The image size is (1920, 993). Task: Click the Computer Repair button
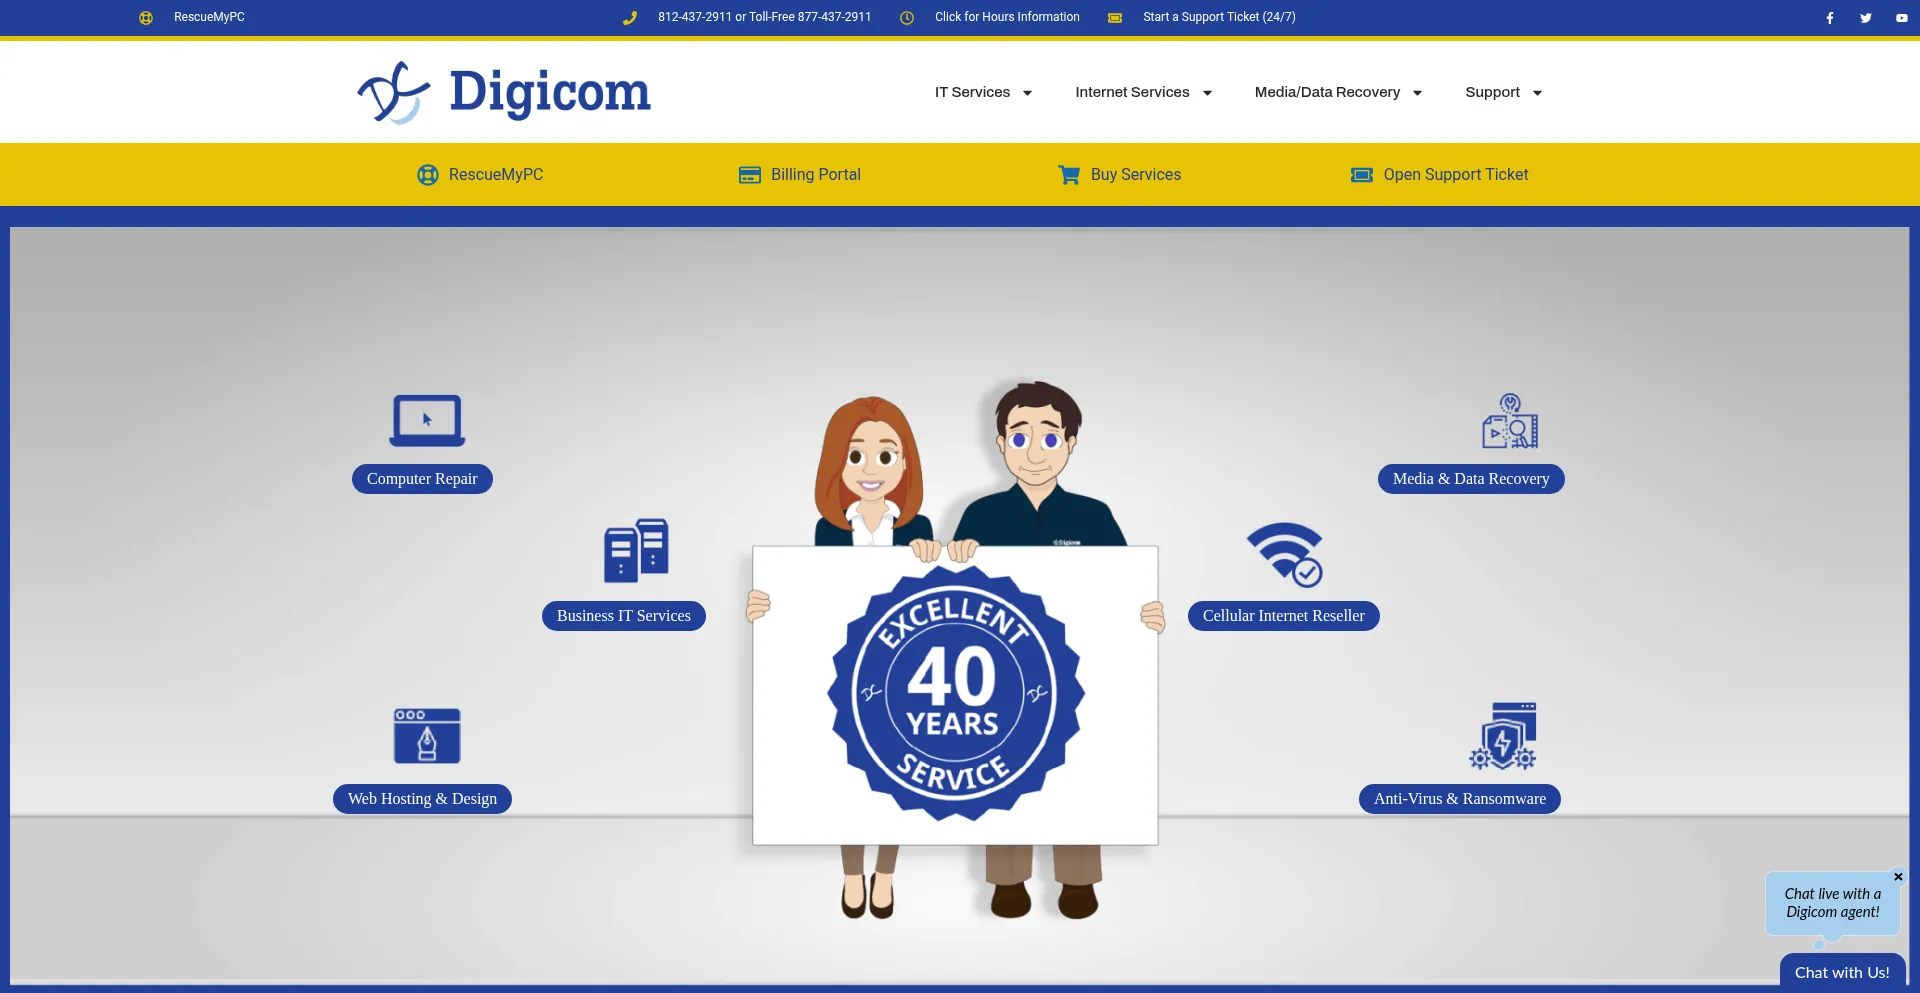point(422,479)
